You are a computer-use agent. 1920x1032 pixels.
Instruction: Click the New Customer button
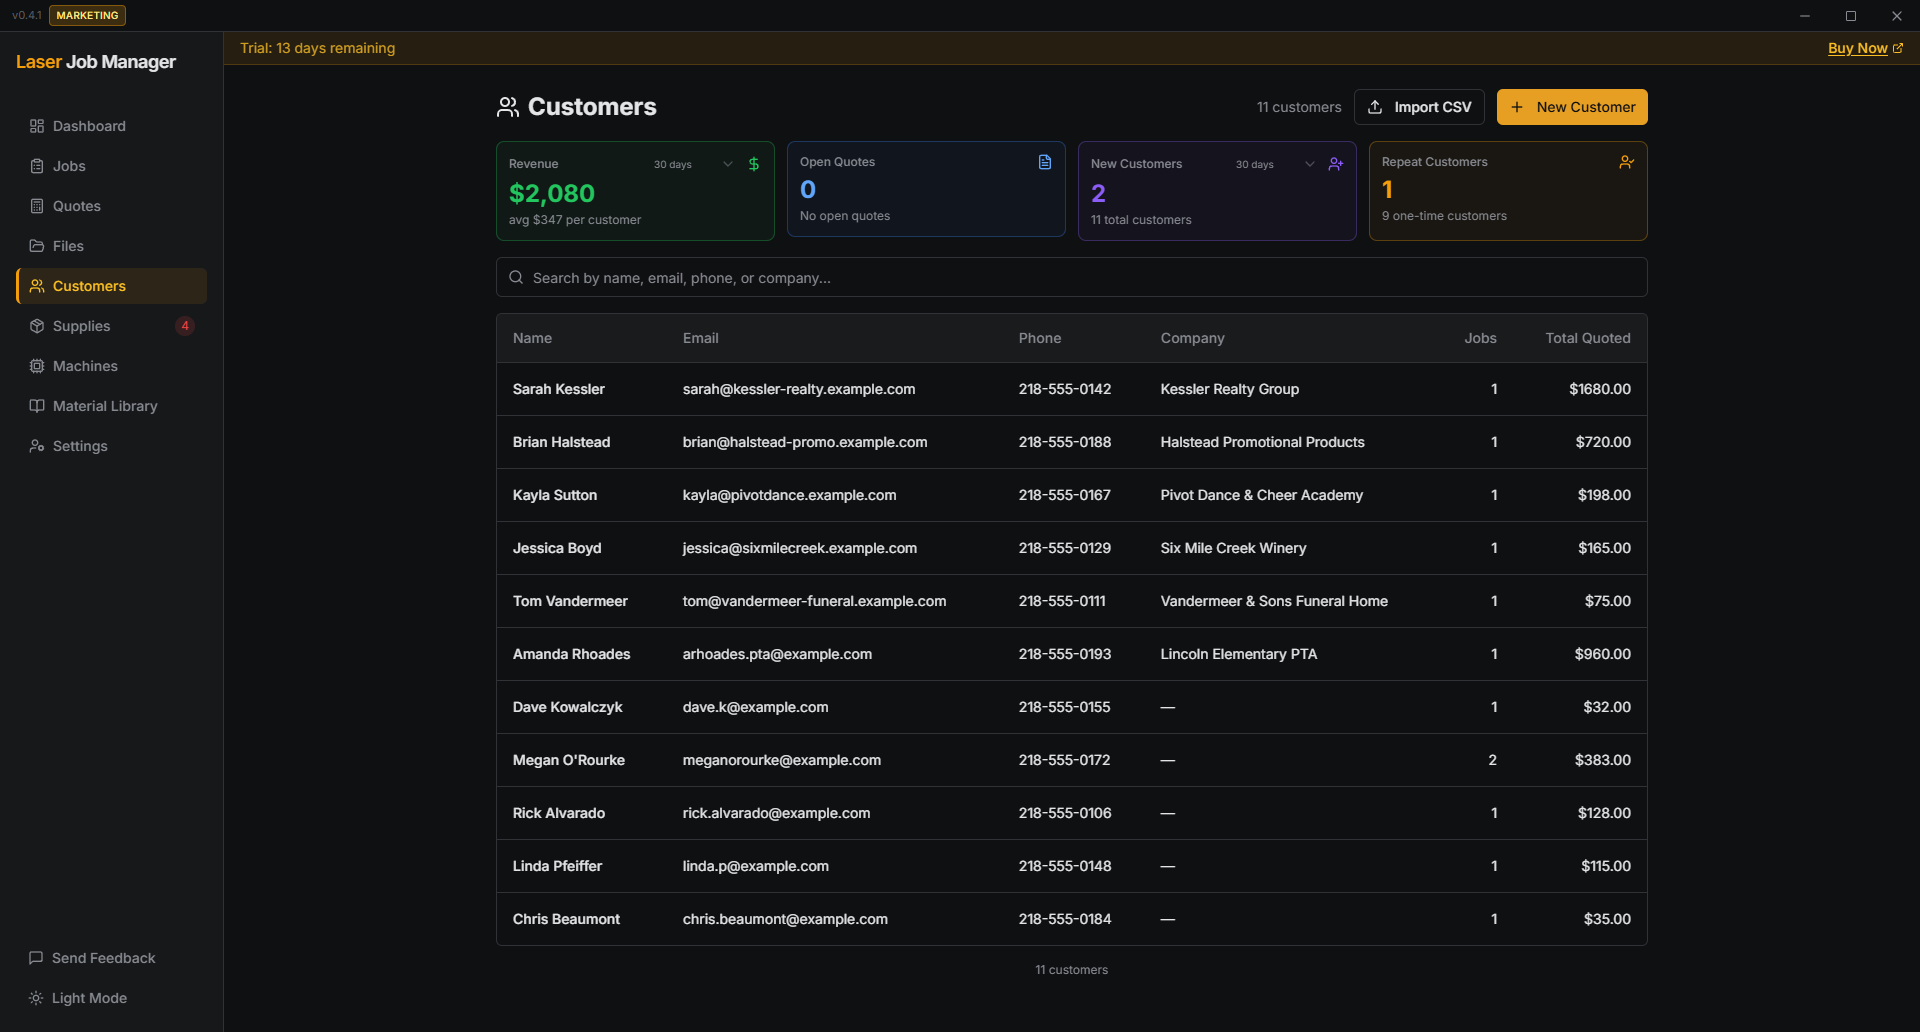(x=1571, y=107)
